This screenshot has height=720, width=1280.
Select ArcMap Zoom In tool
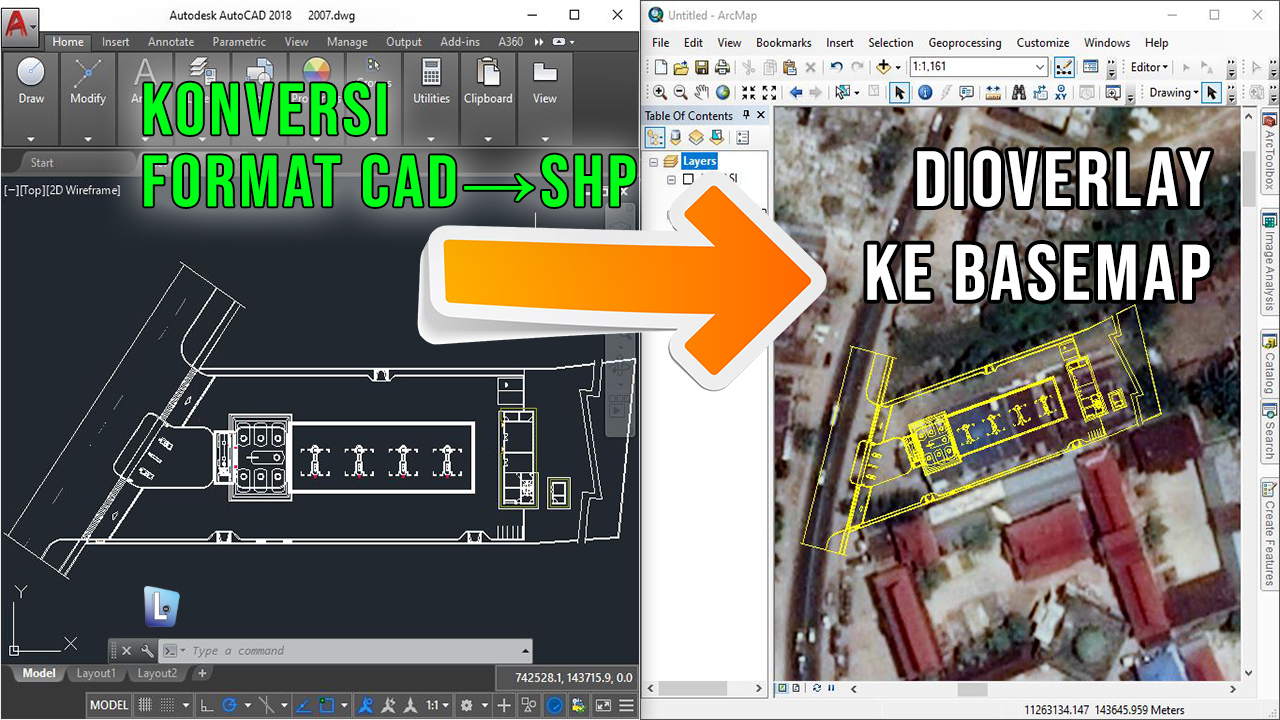[660, 93]
